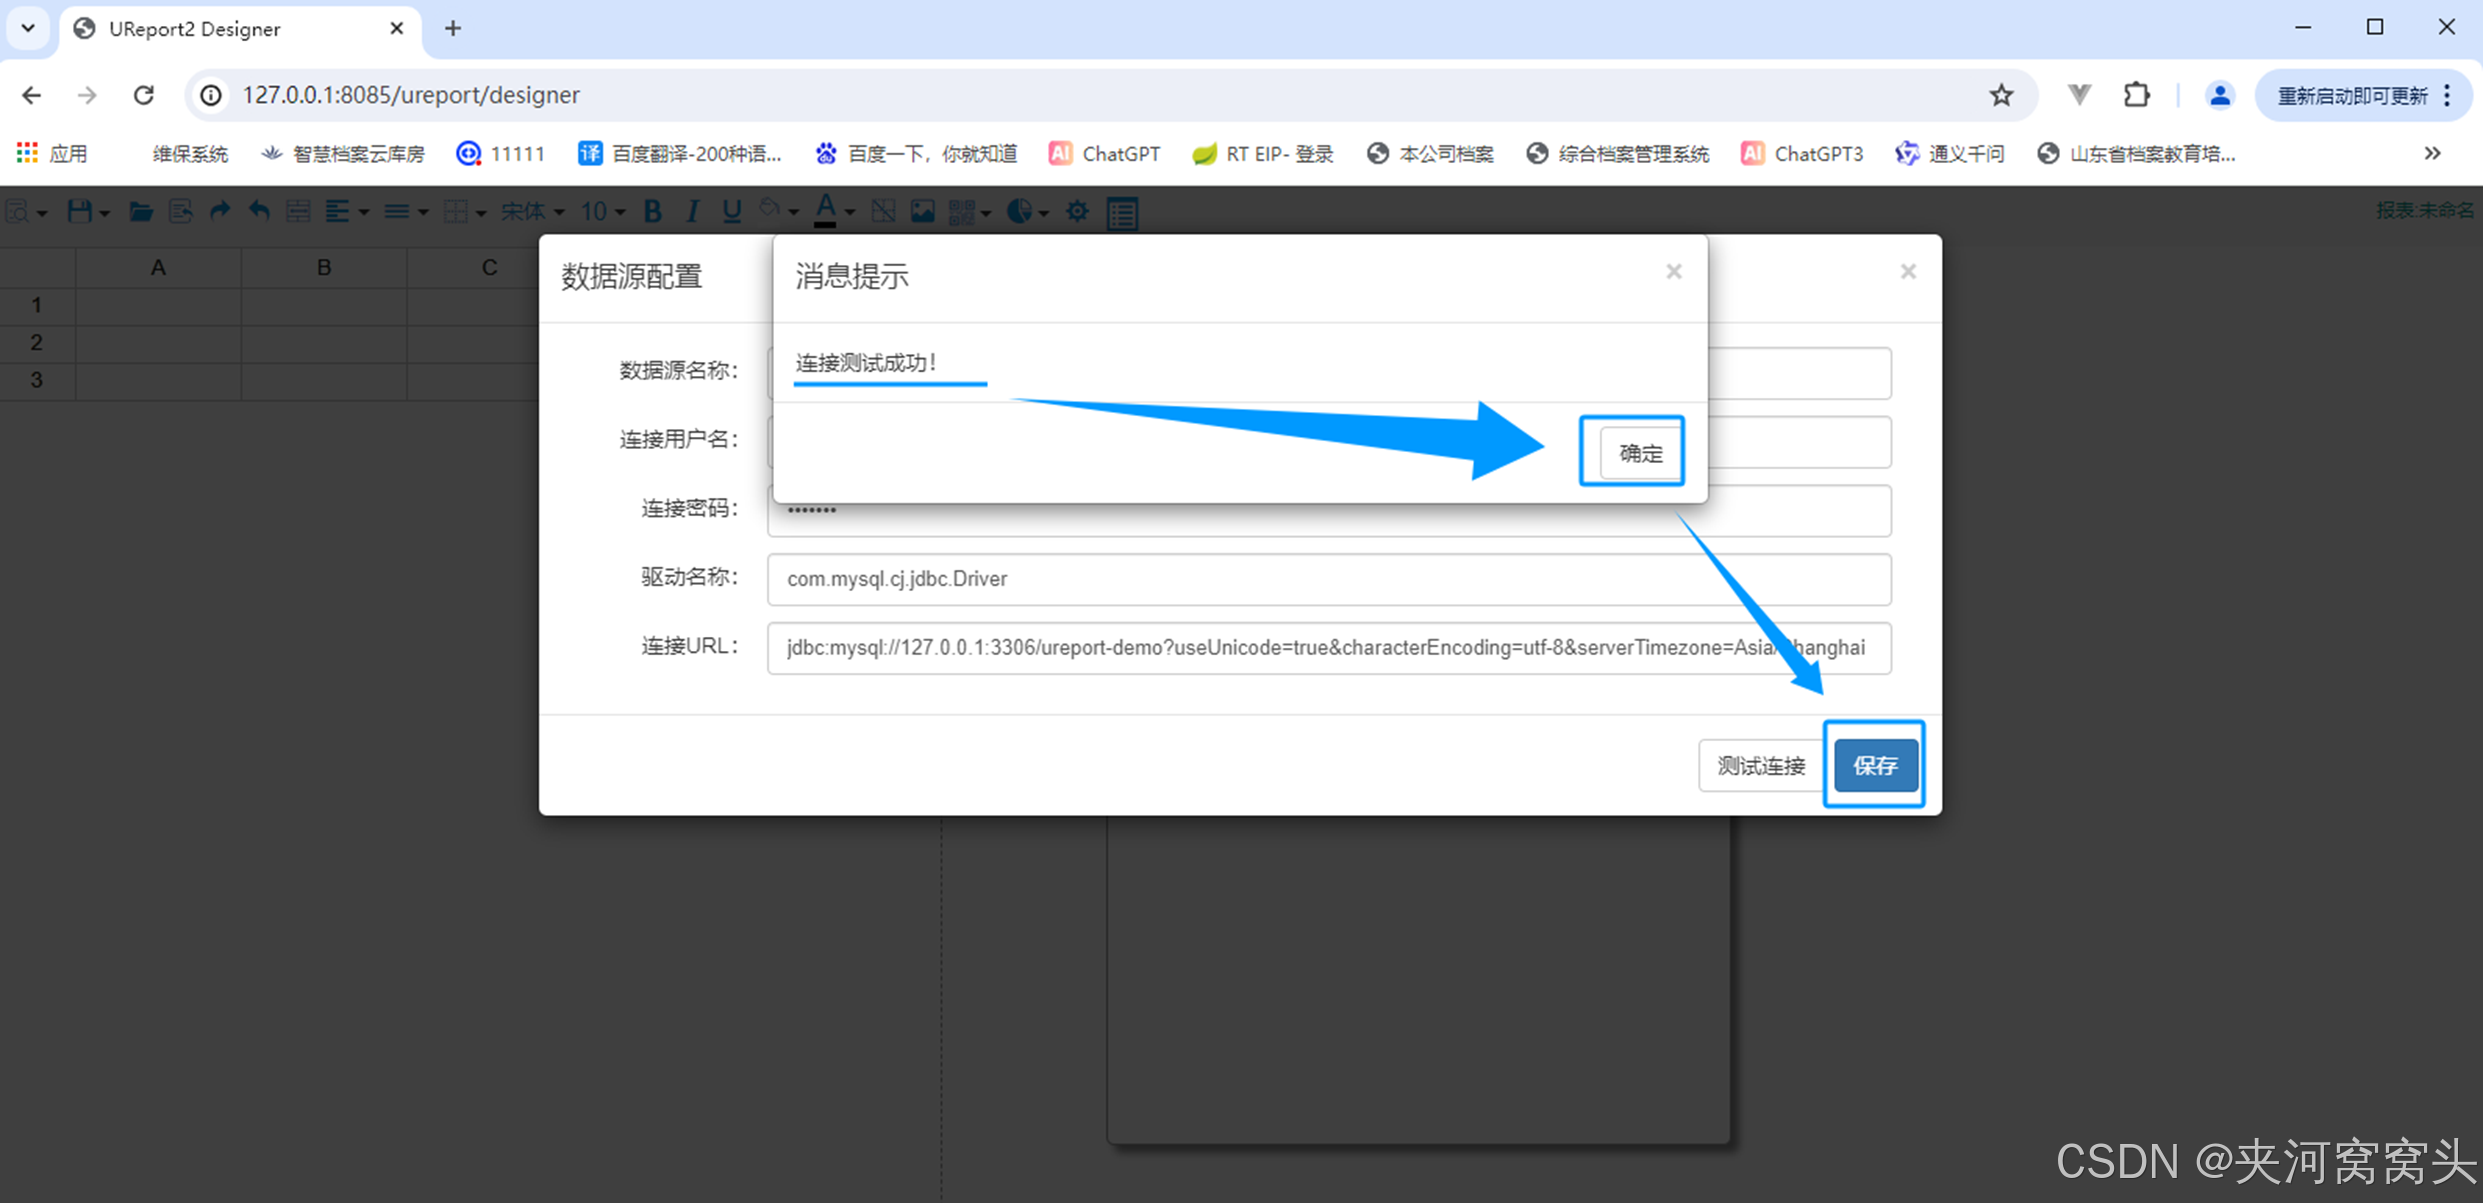The image size is (2483, 1203).
Task: Close the 数据源配置 dialog with X
Action: [x=1907, y=272]
